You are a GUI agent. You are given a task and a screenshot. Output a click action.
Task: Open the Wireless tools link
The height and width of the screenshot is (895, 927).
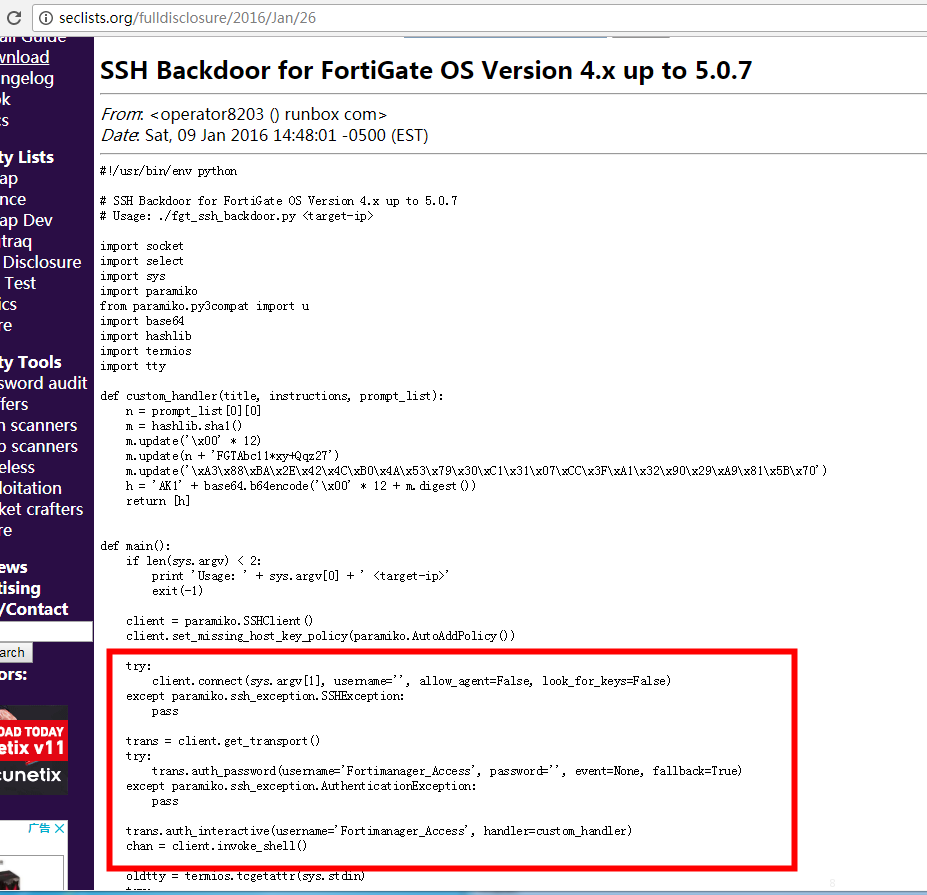[18, 468]
